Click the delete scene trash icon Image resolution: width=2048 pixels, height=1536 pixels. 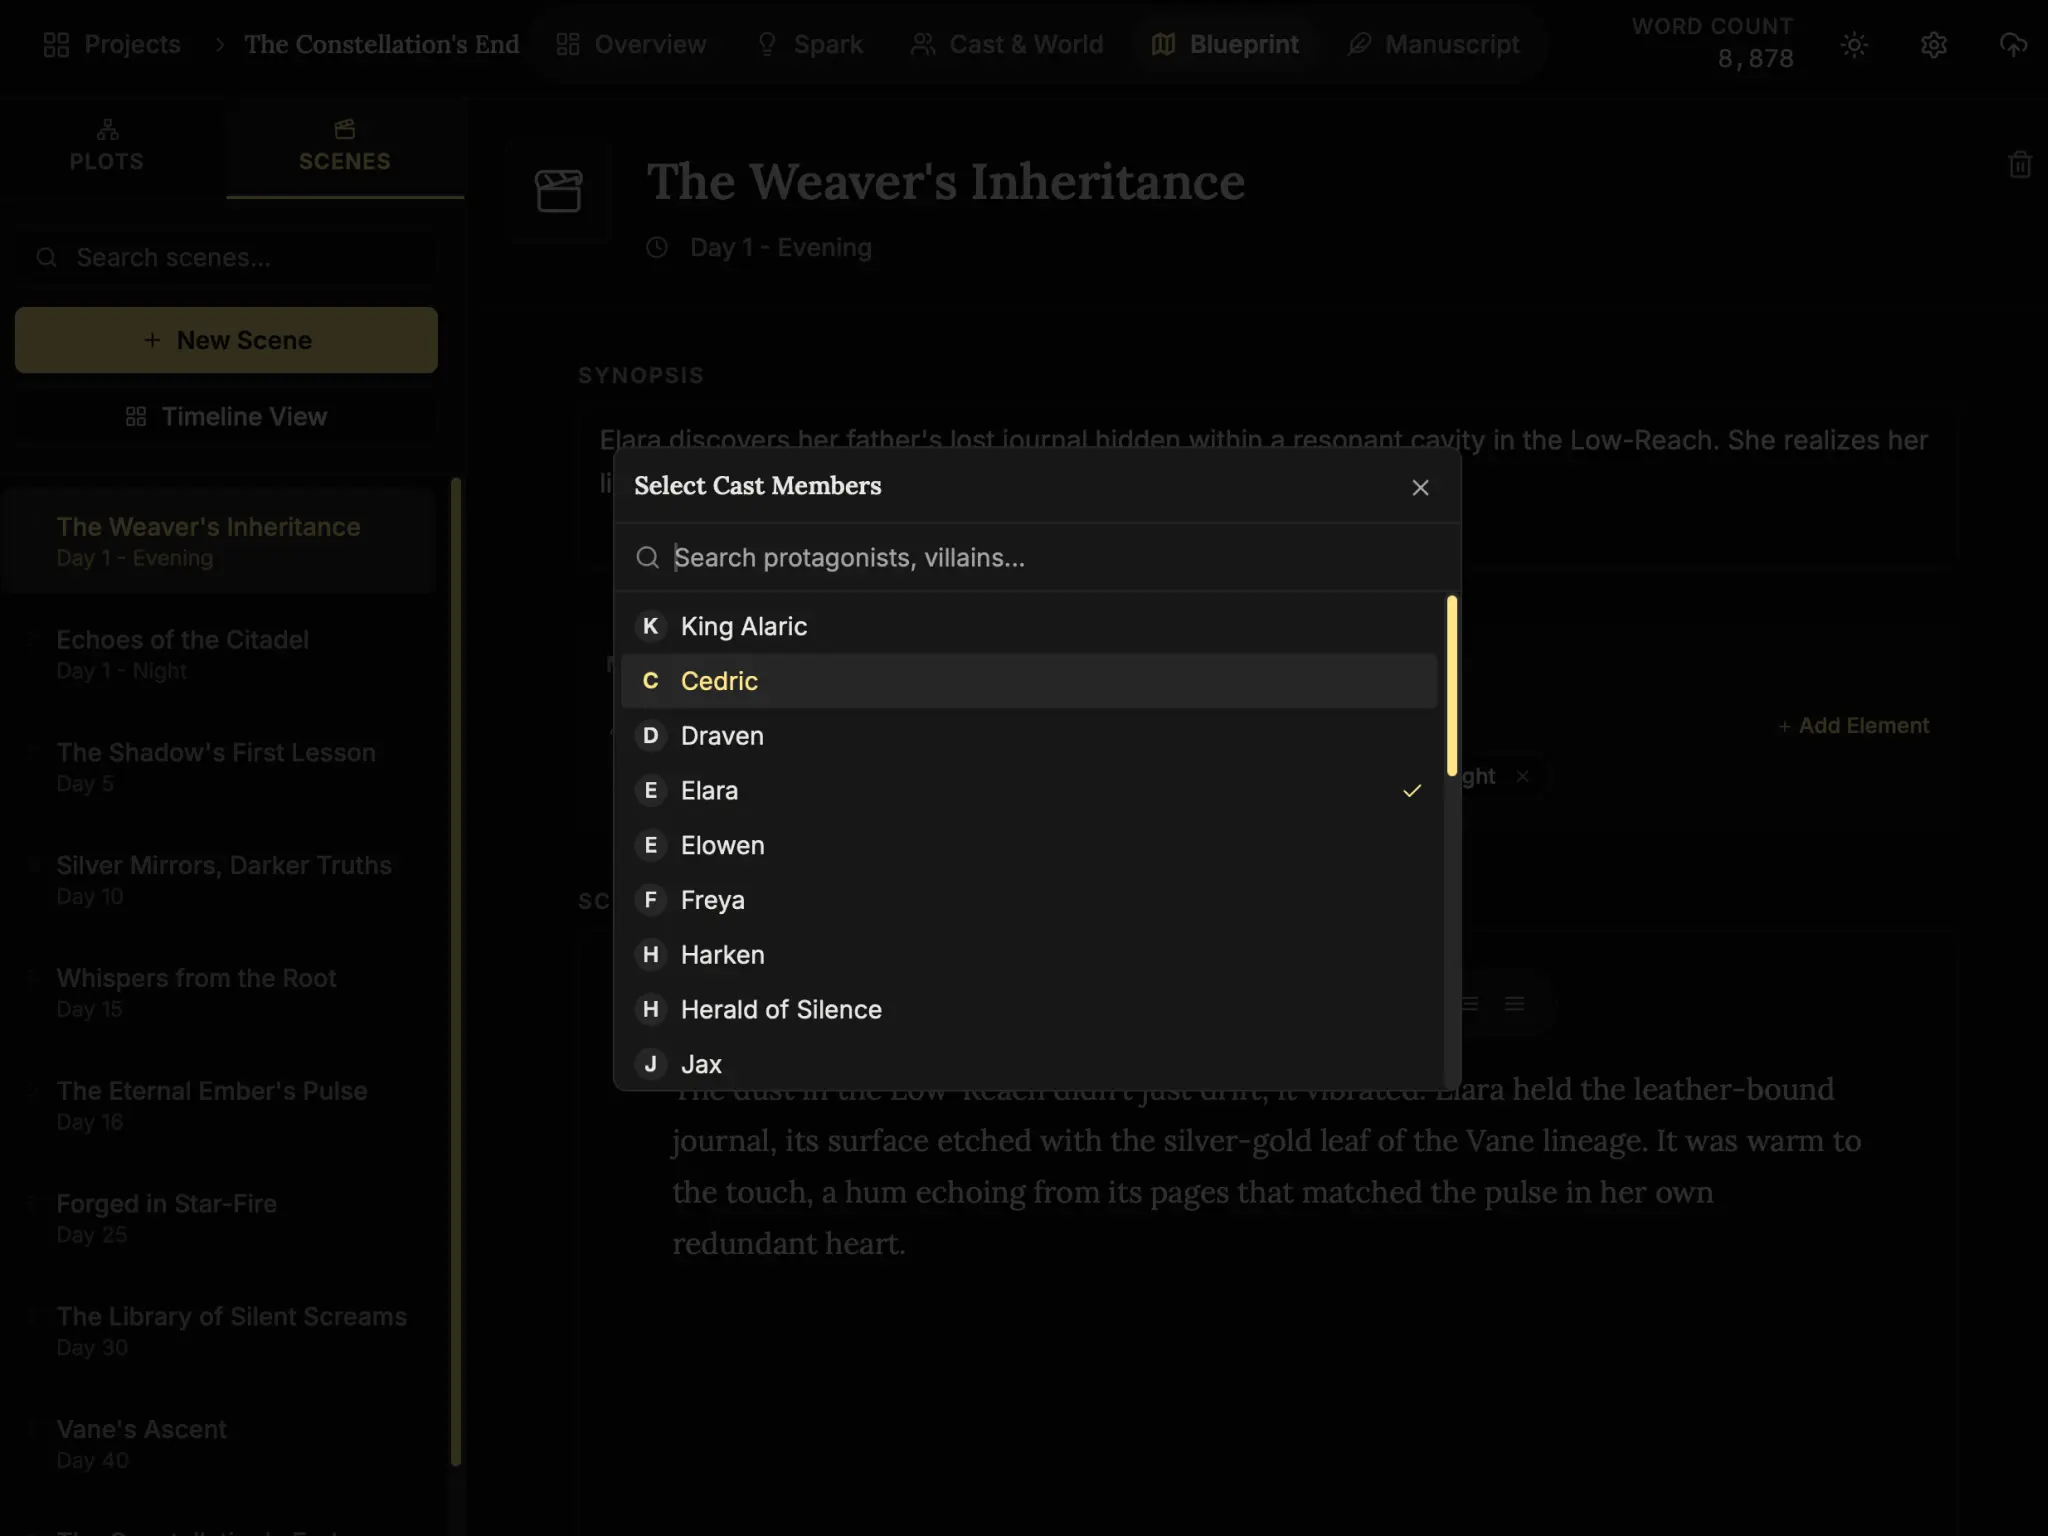tap(2019, 165)
